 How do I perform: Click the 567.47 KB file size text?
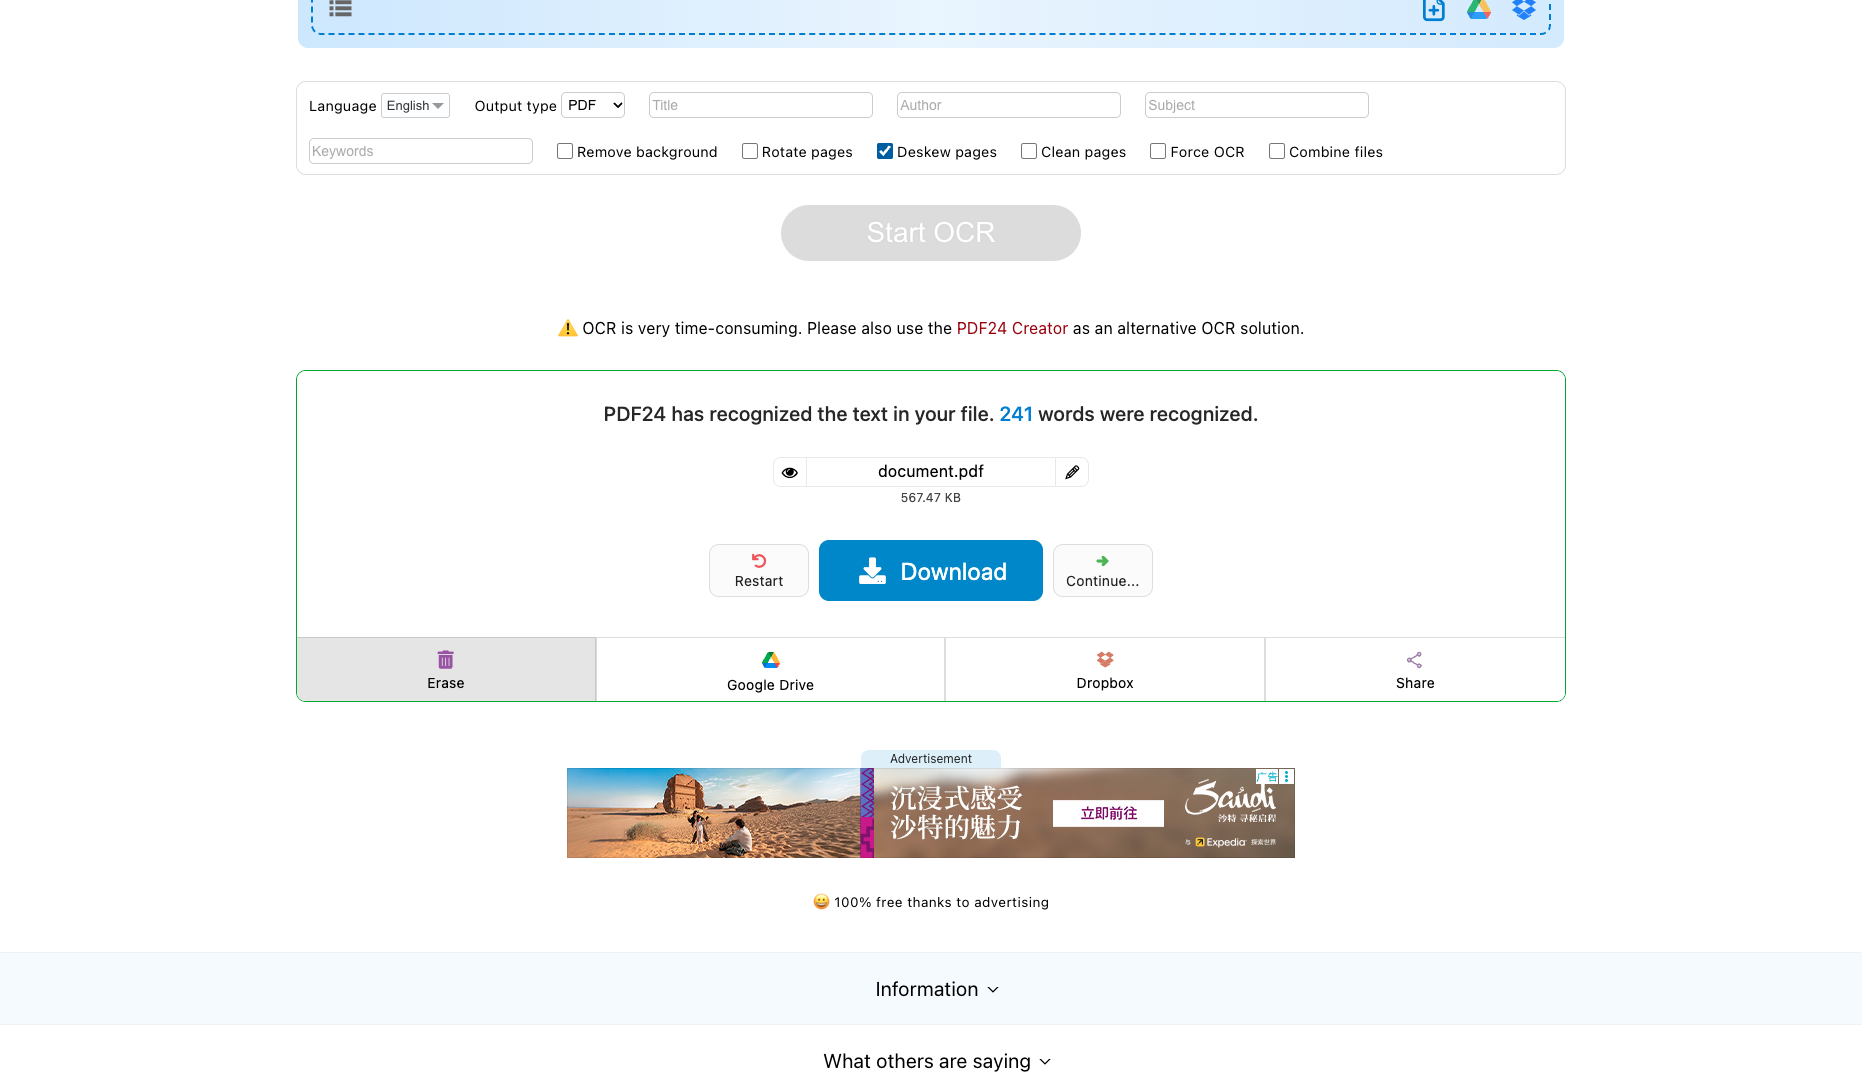pyautogui.click(x=931, y=498)
